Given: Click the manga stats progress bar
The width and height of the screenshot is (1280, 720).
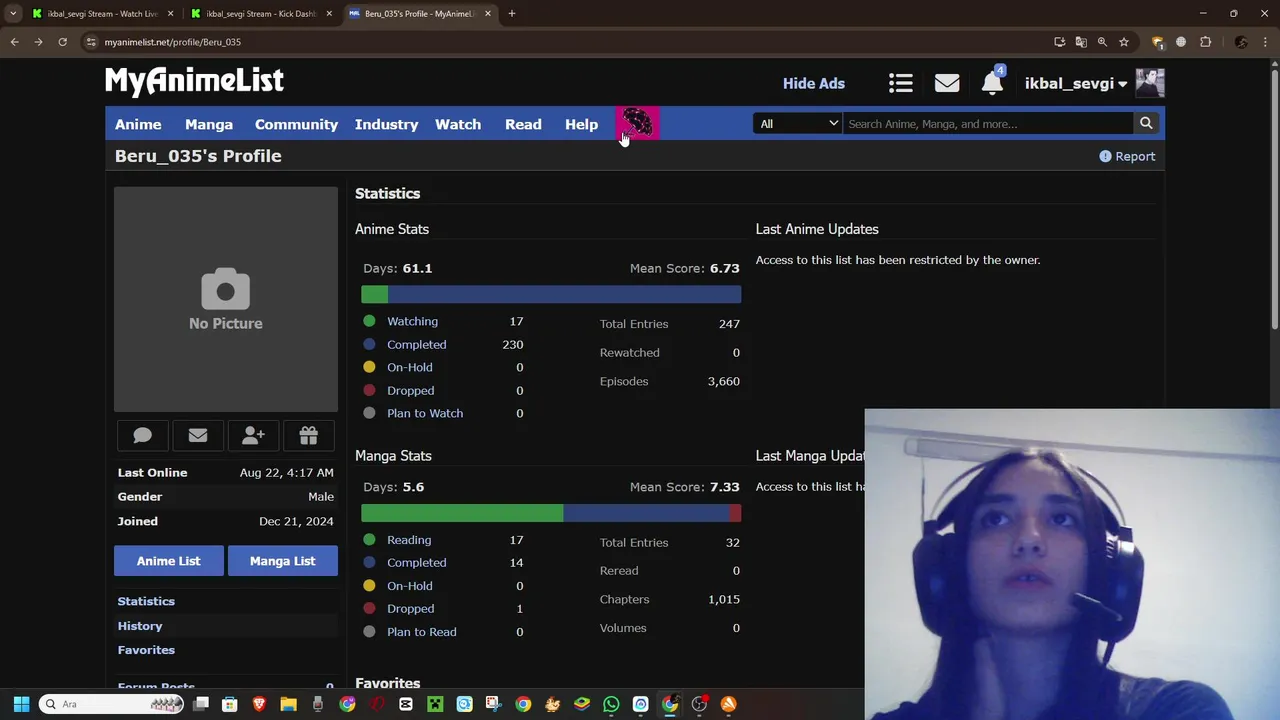Looking at the screenshot, I should click(x=551, y=513).
